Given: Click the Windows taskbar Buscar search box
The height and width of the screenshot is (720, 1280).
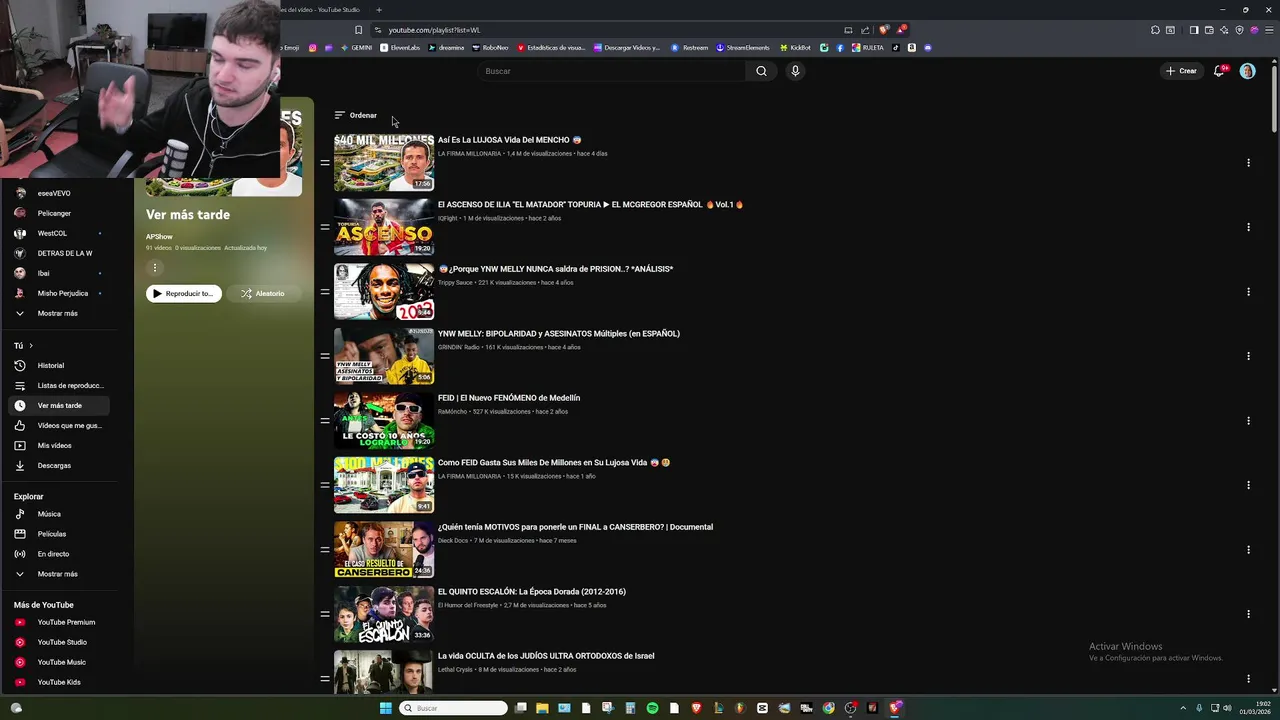Looking at the screenshot, I should tap(455, 708).
